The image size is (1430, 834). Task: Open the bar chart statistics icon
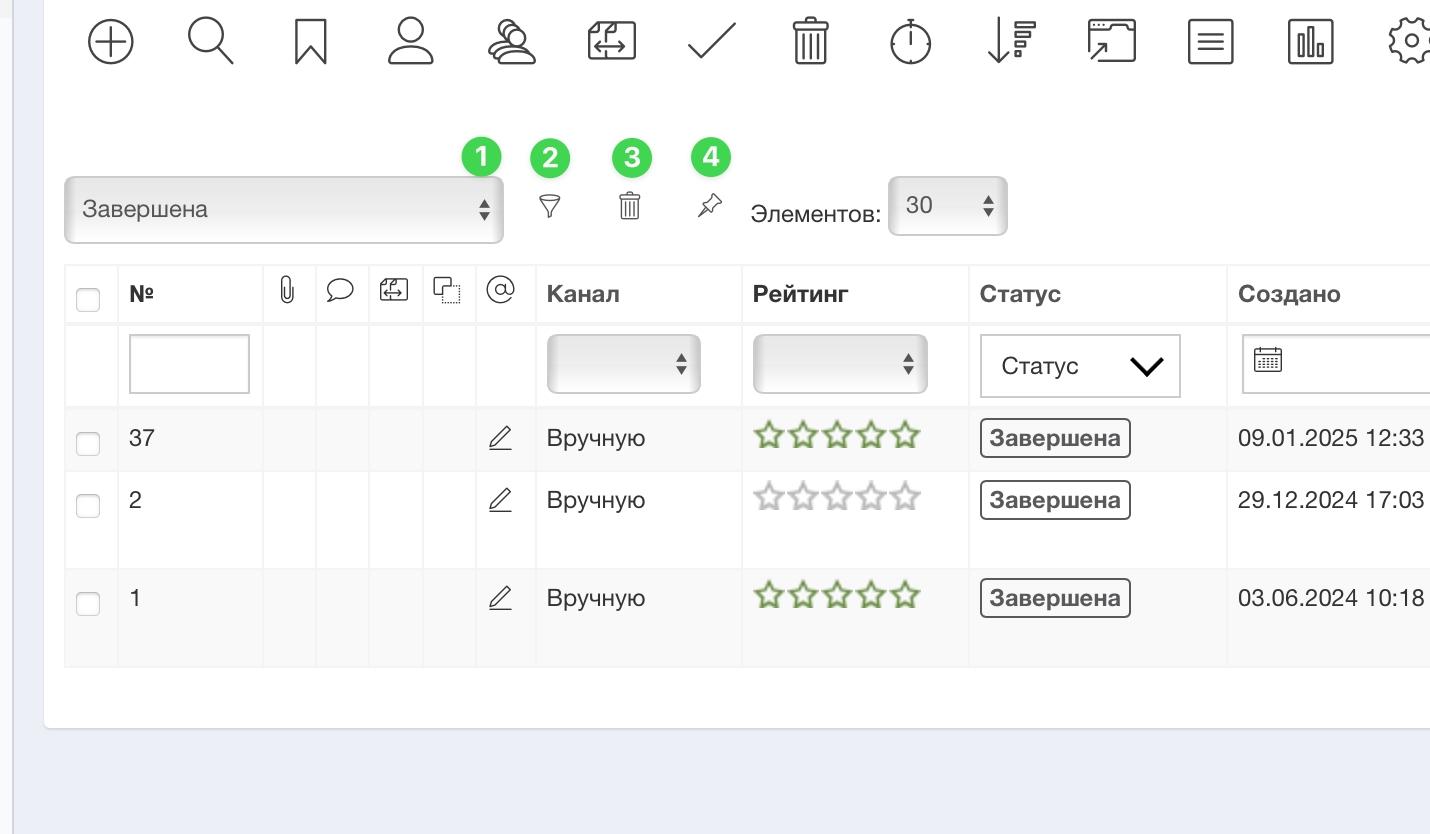(1310, 43)
